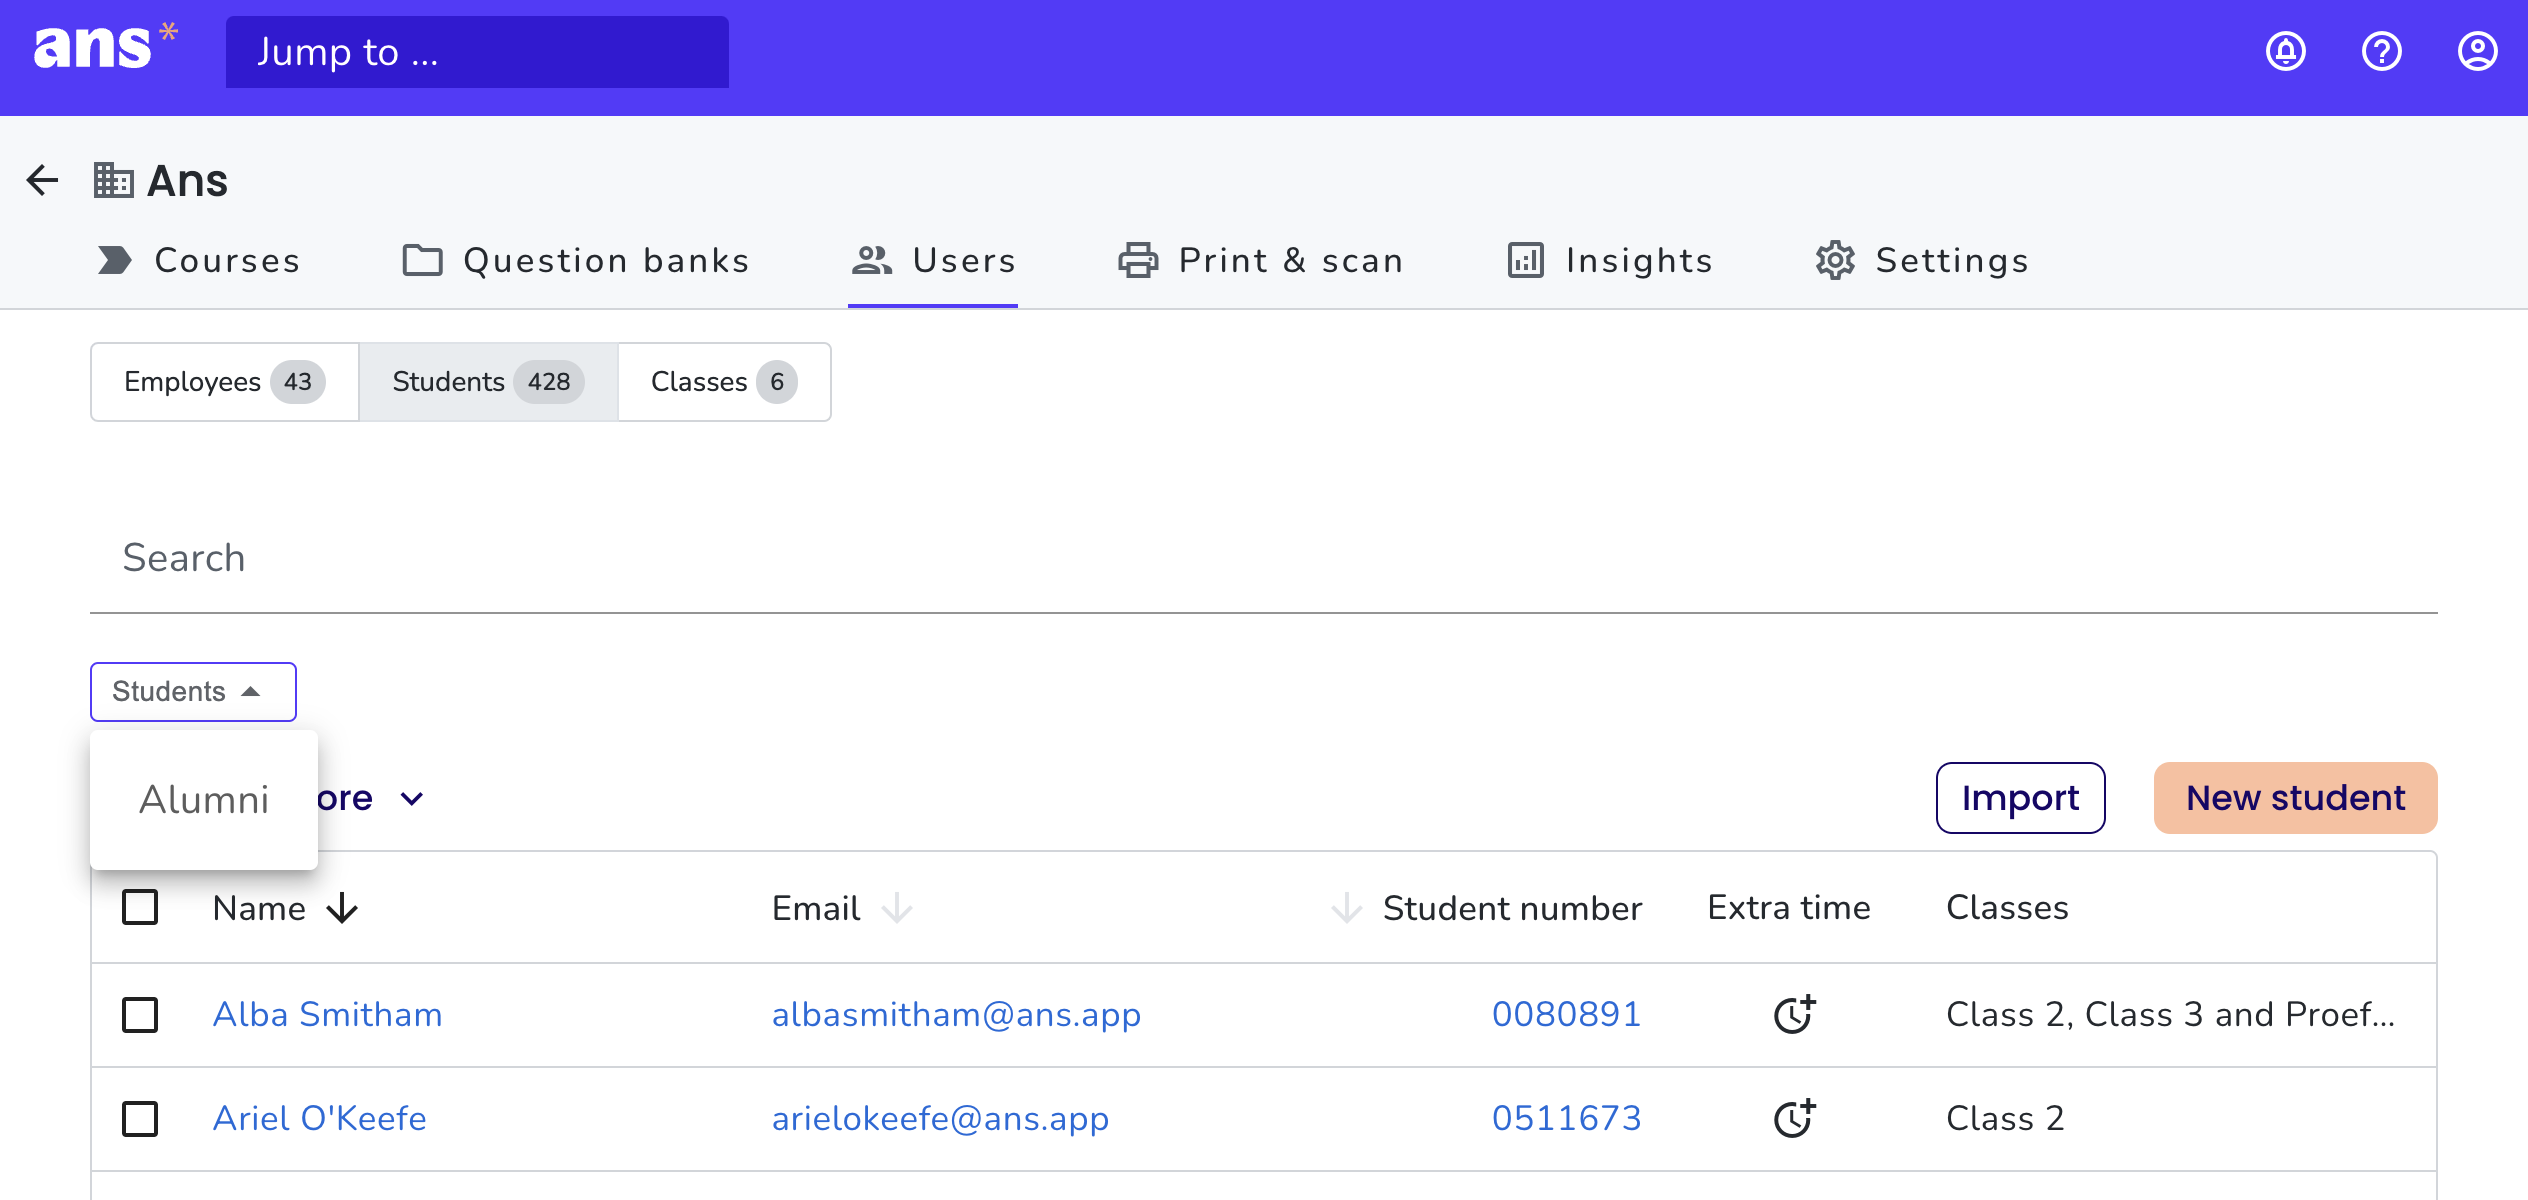Image resolution: width=2528 pixels, height=1200 pixels.
Task: Click the Student number column header
Action: (1512, 908)
